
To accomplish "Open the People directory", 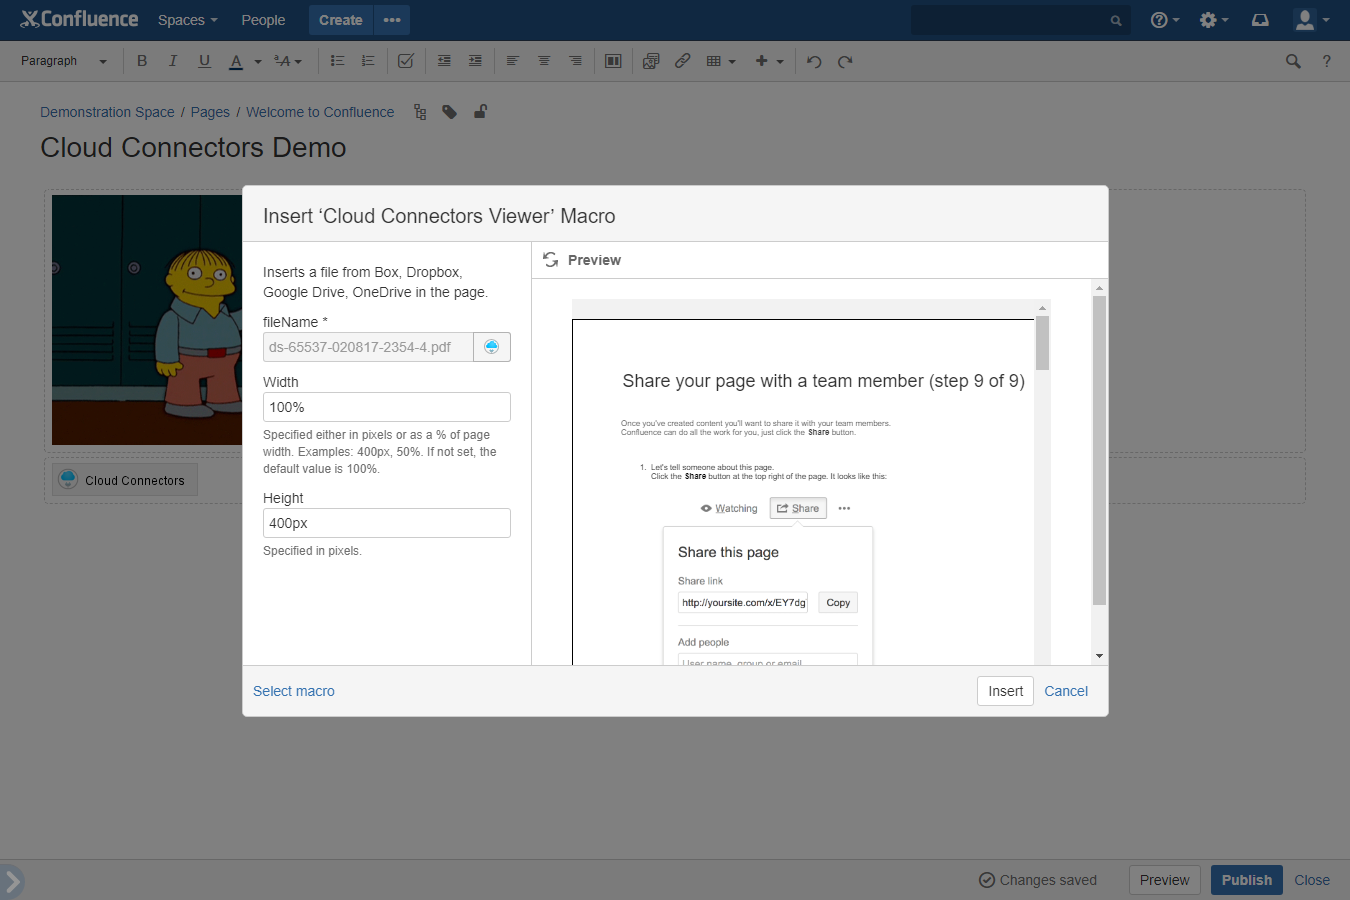I will (x=263, y=20).
